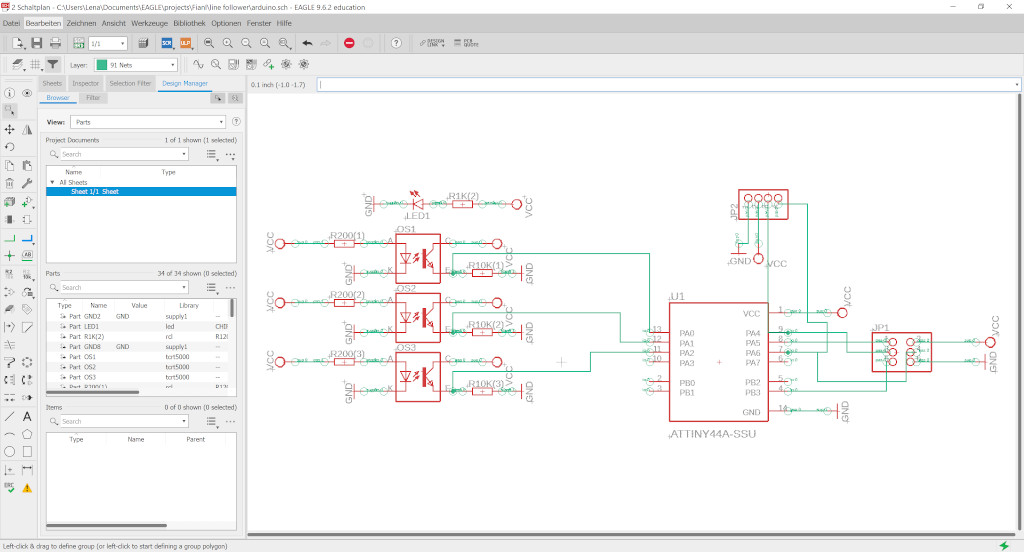Open the View dropdown set to Parts
Image resolution: width=1024 pixels, height=552 pixels.
tap(148, 122)
